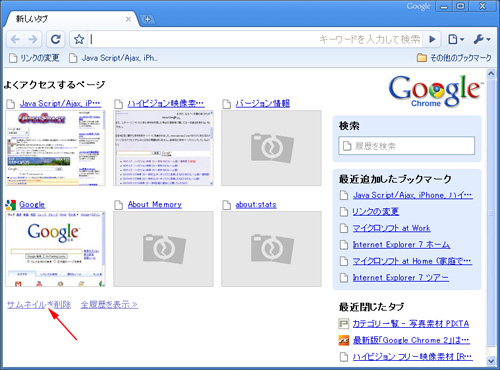The width and height of the screenshot is (500, 370).
Task: Click the Go arrow button beside address bar
Action: [x=432, y=40]
